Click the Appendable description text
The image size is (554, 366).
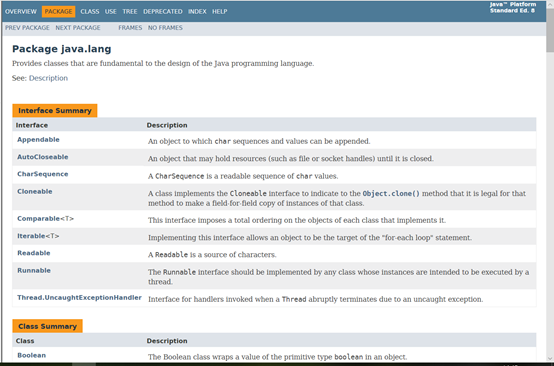[259, 141]
